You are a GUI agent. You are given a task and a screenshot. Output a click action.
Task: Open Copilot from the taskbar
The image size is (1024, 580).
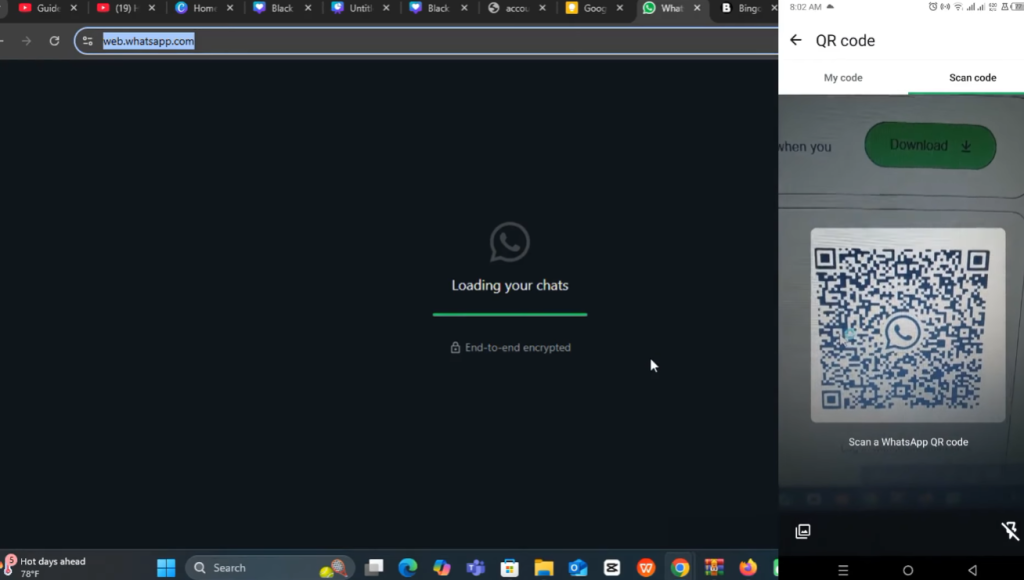click(x=441, y=568)
